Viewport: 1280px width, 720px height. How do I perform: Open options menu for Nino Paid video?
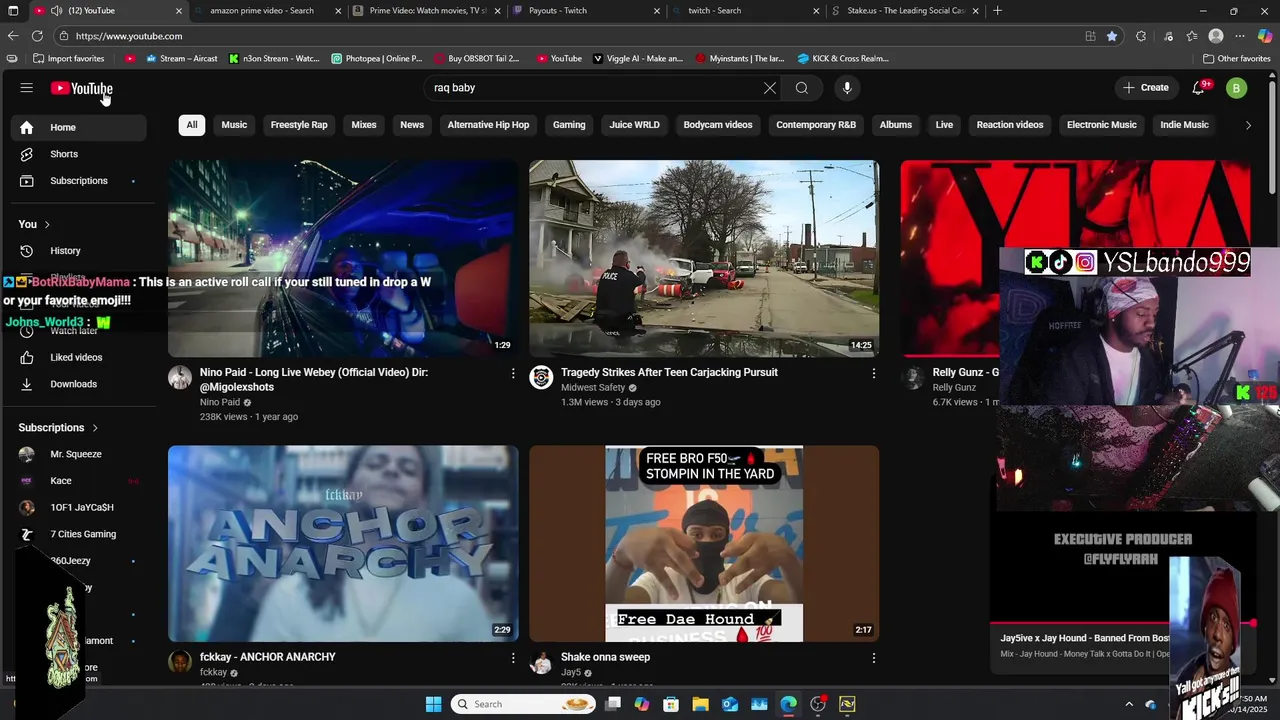click(513, 373)
